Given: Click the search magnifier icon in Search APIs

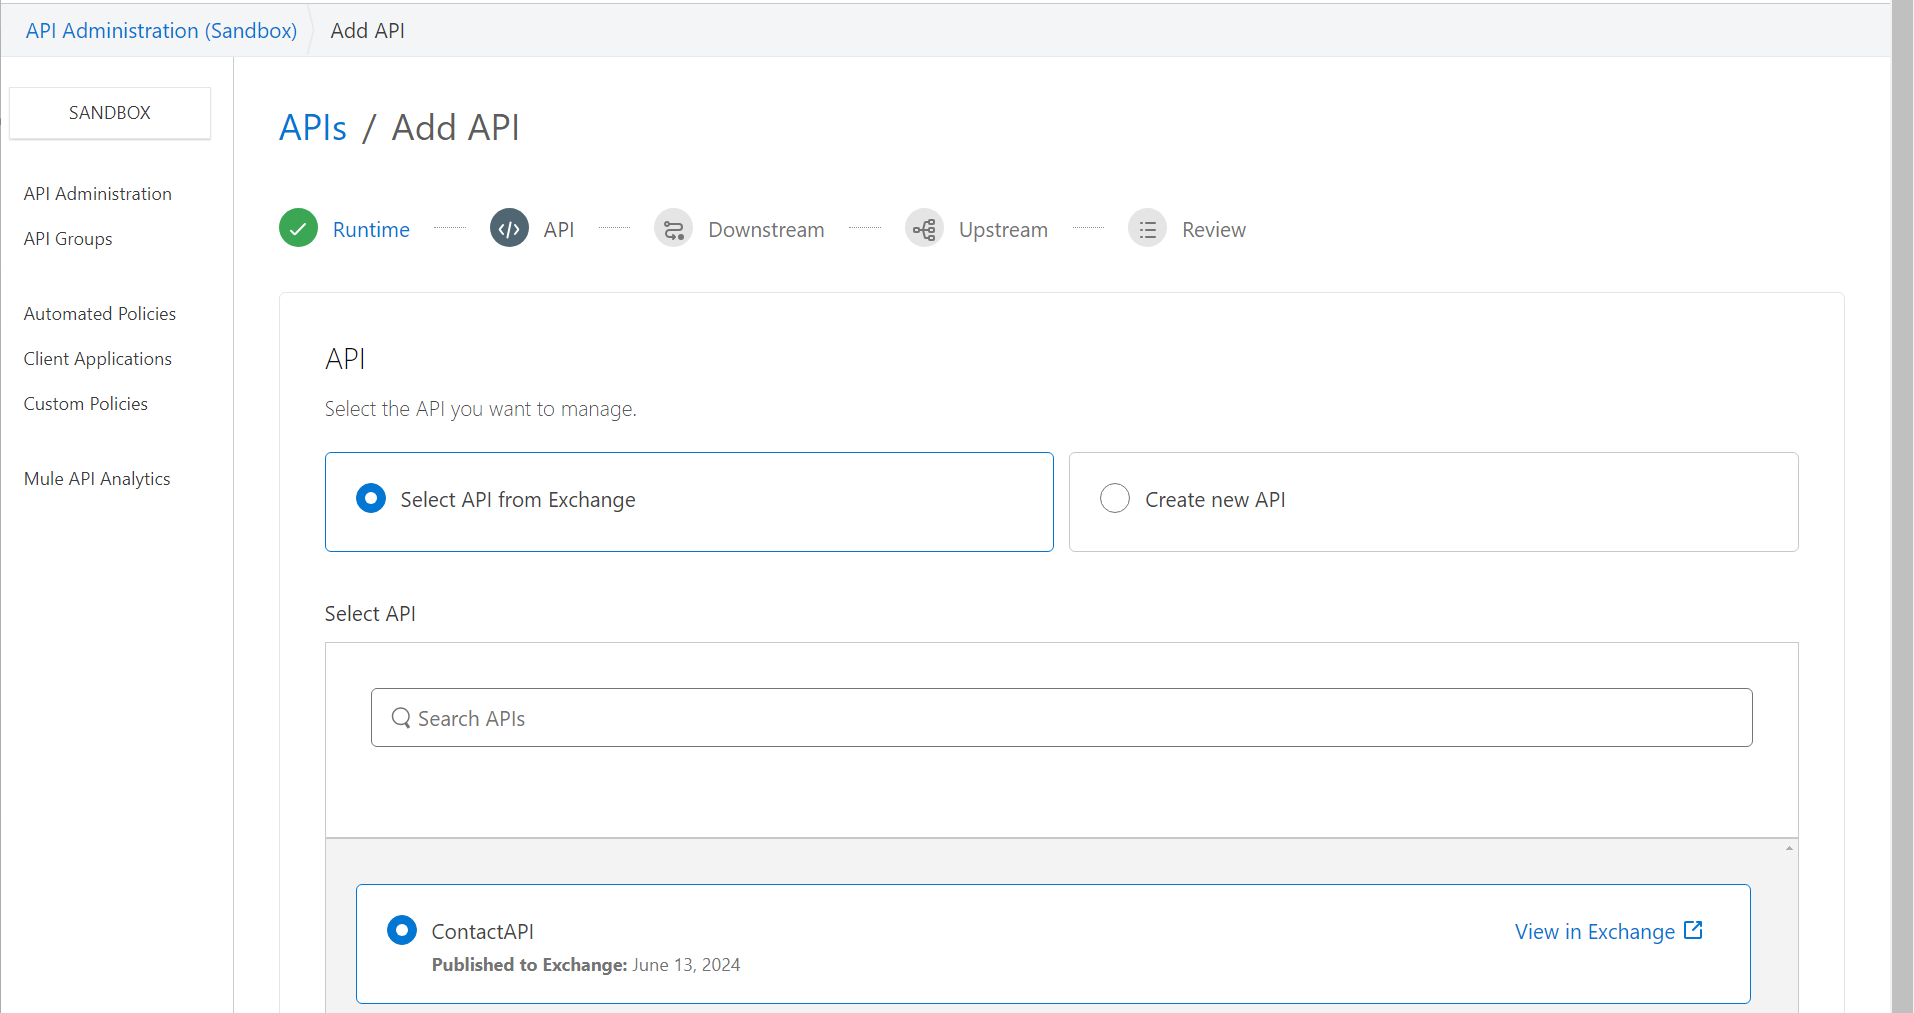Looking at the screenshot, I should click(401, 717).
